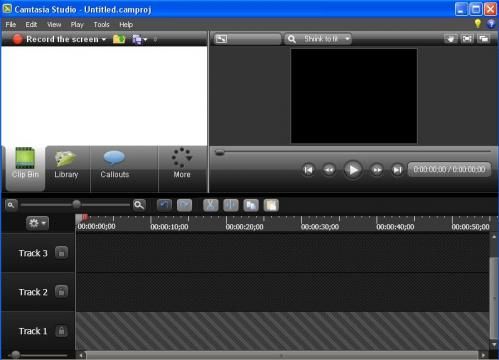
Task: Open the Edit menu
Action: click(31, 25)
